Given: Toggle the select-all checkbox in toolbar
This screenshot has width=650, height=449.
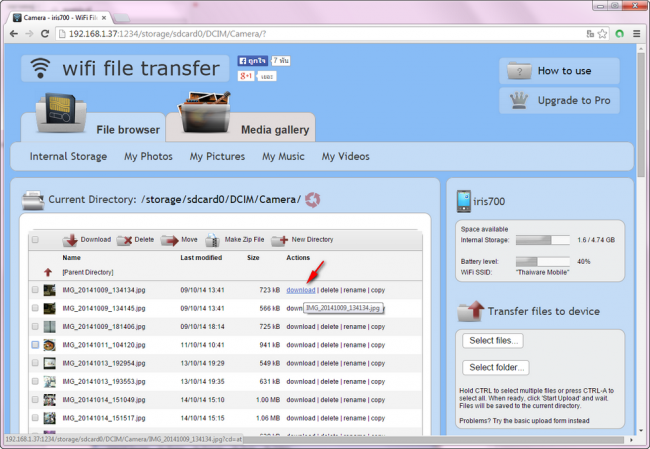Looking at the screenshot, I should (35, 240).
